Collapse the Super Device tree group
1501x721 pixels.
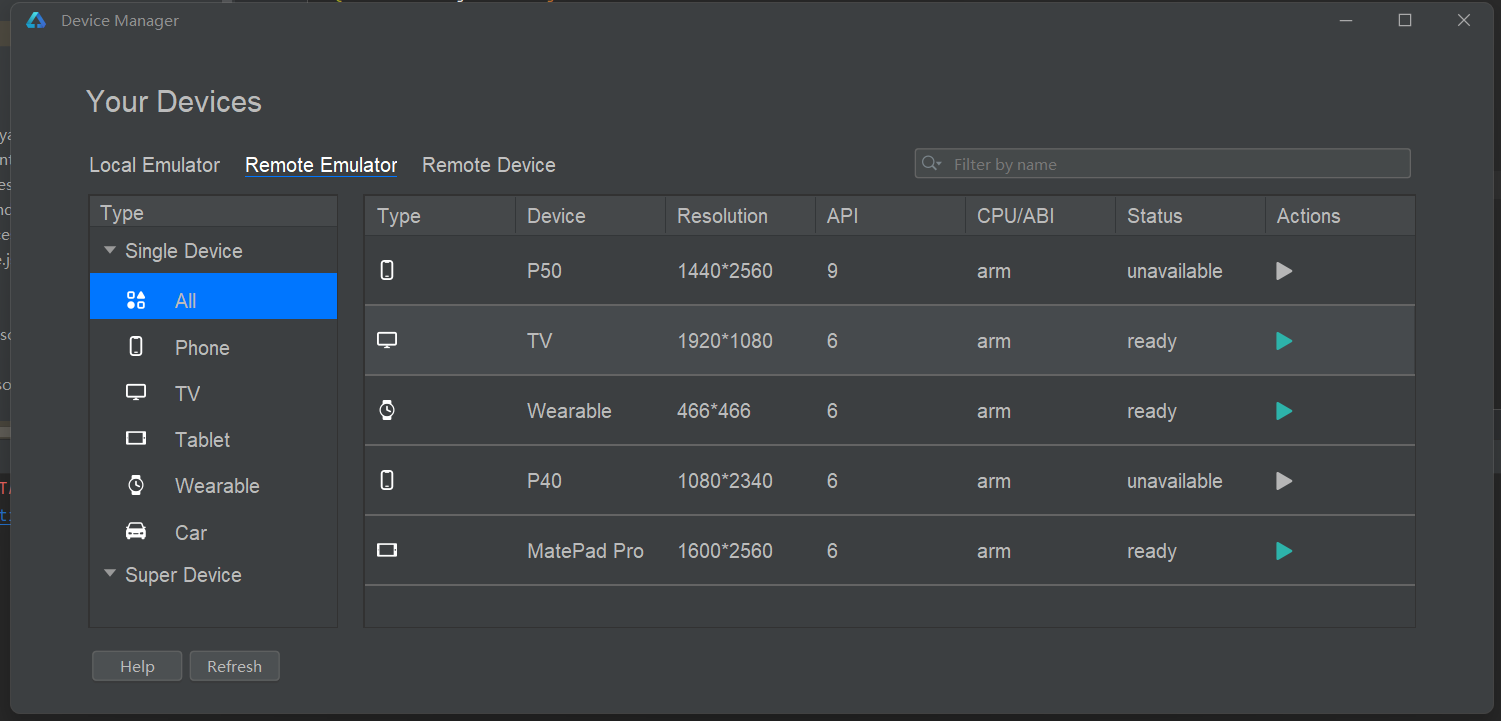(110, 574)
